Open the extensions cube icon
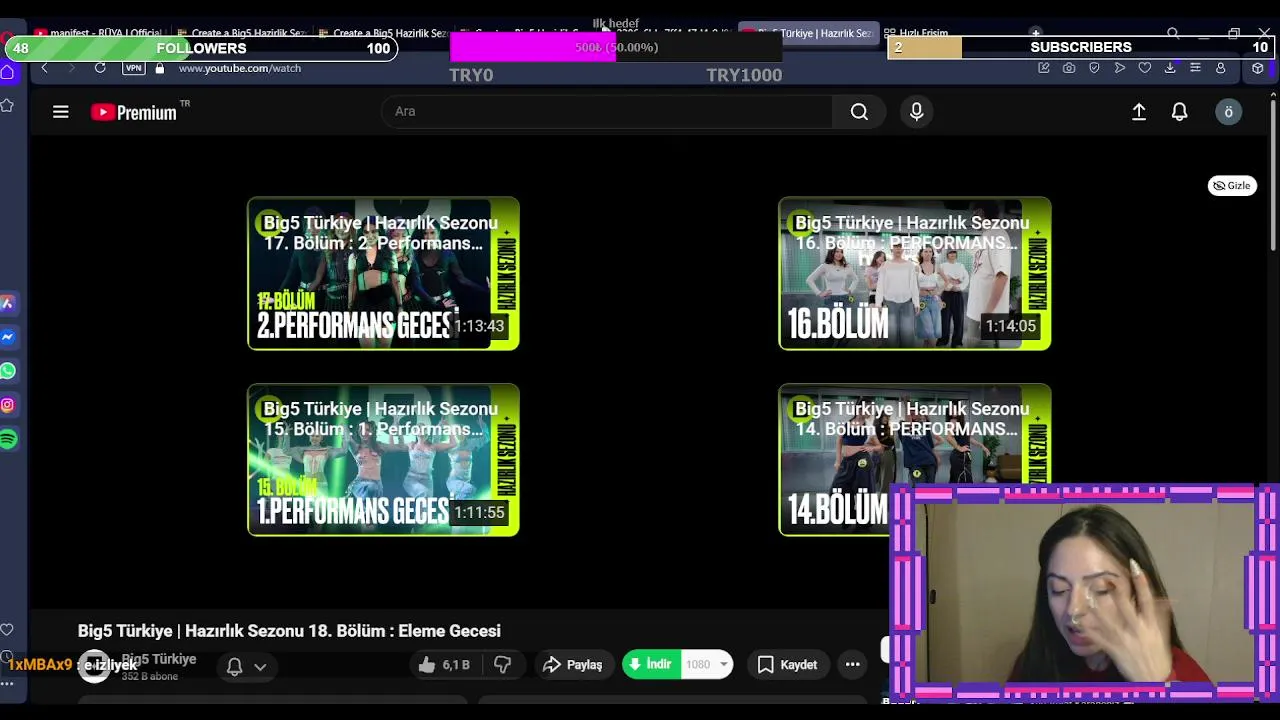Viewport: 1280px width, 720px height. tap(1258, 68)
